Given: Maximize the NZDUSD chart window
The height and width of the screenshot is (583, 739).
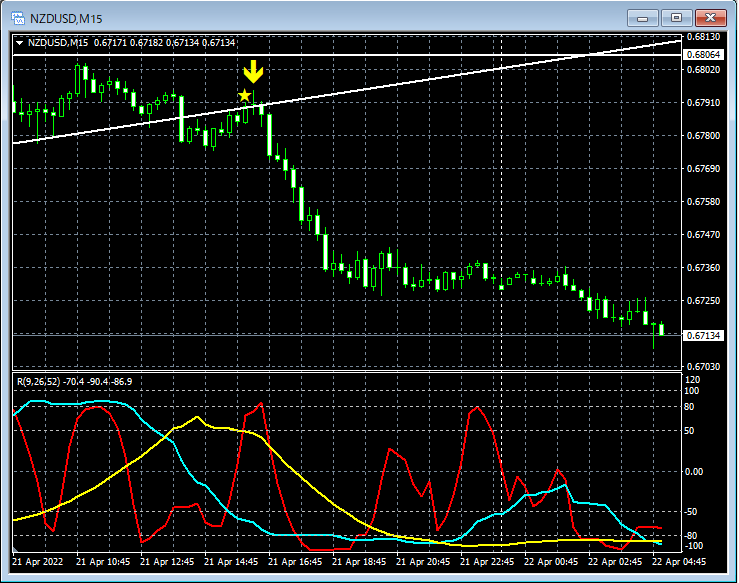Looking at the screenshot, I should coord(676,18).
